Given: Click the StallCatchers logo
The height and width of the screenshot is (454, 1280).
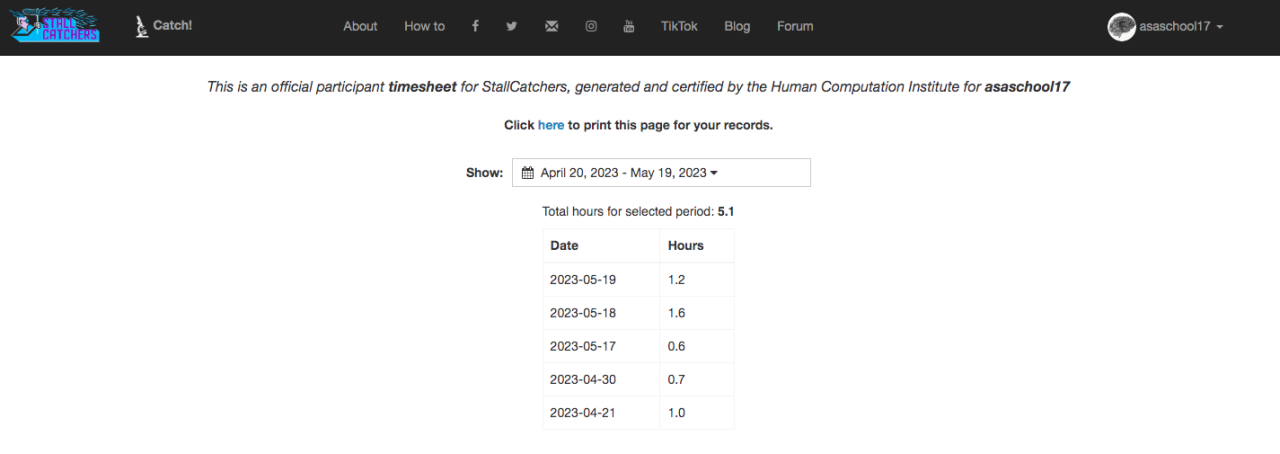Looking at the screenshot, I should (x=55, y=26).
